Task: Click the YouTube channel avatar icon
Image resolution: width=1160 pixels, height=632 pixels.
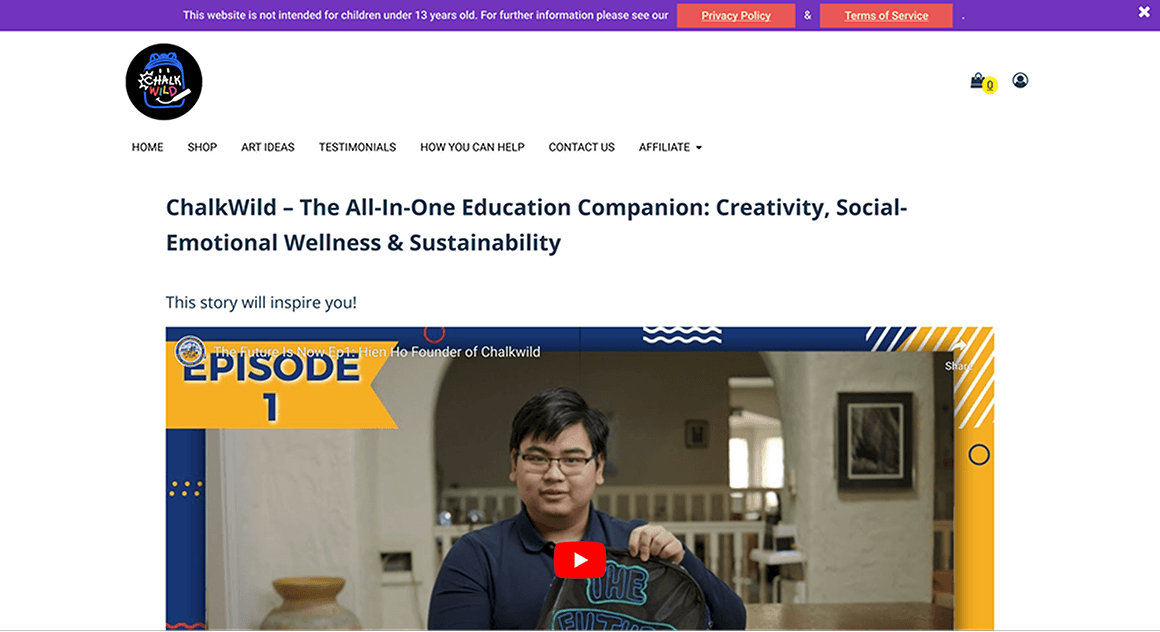Action: click(190, 351)
